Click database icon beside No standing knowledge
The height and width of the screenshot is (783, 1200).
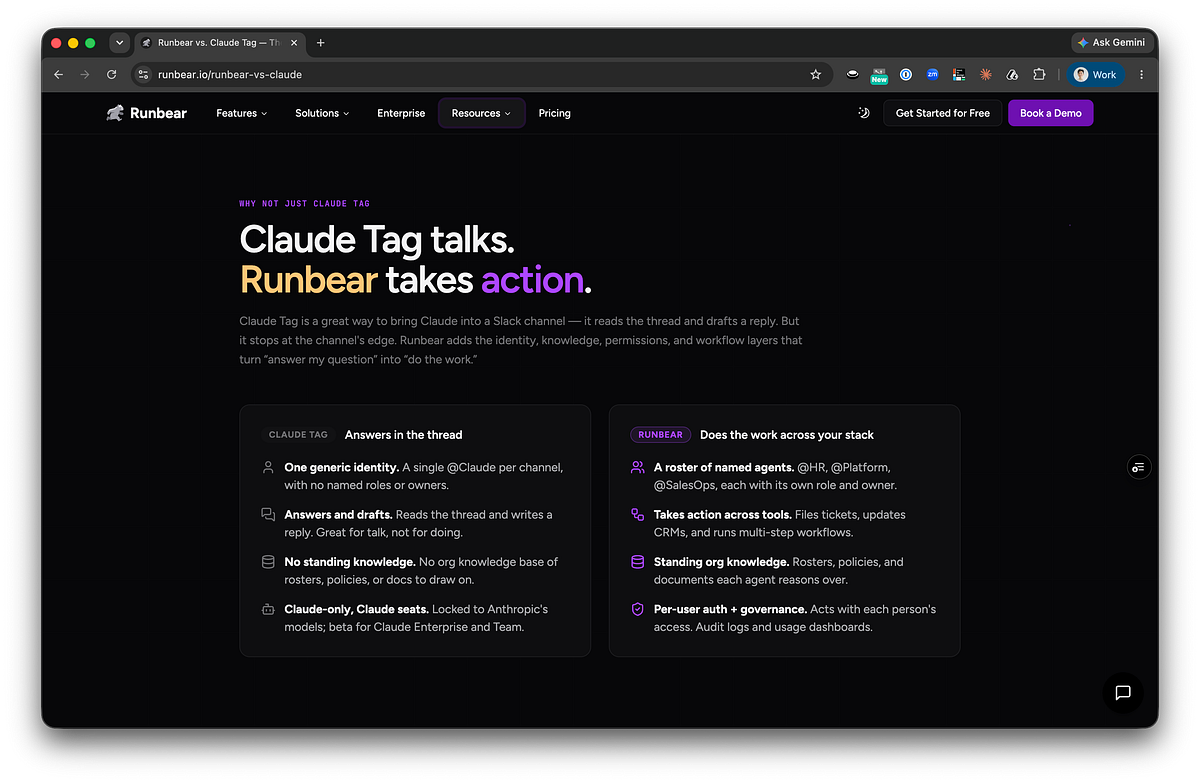point(268,562)
